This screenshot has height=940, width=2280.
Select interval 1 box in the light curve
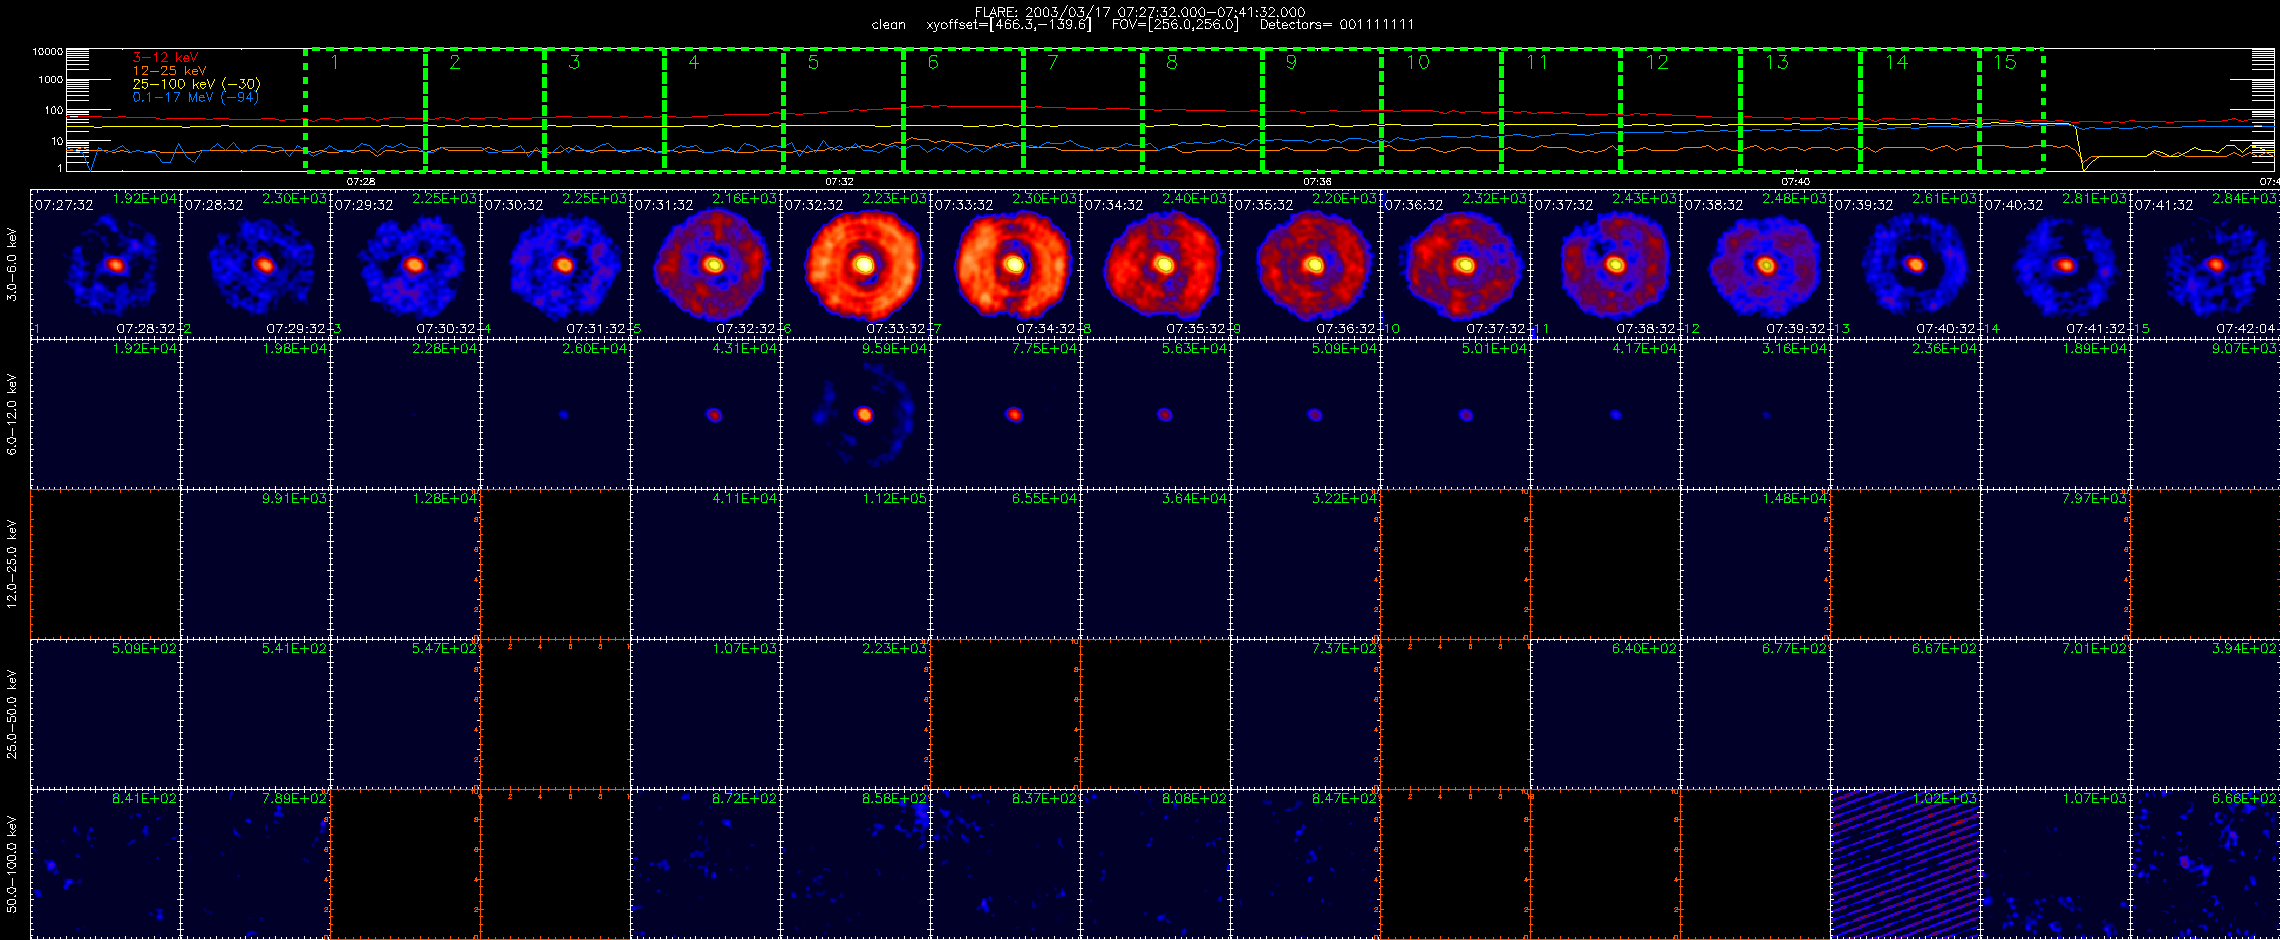point(365,109)
